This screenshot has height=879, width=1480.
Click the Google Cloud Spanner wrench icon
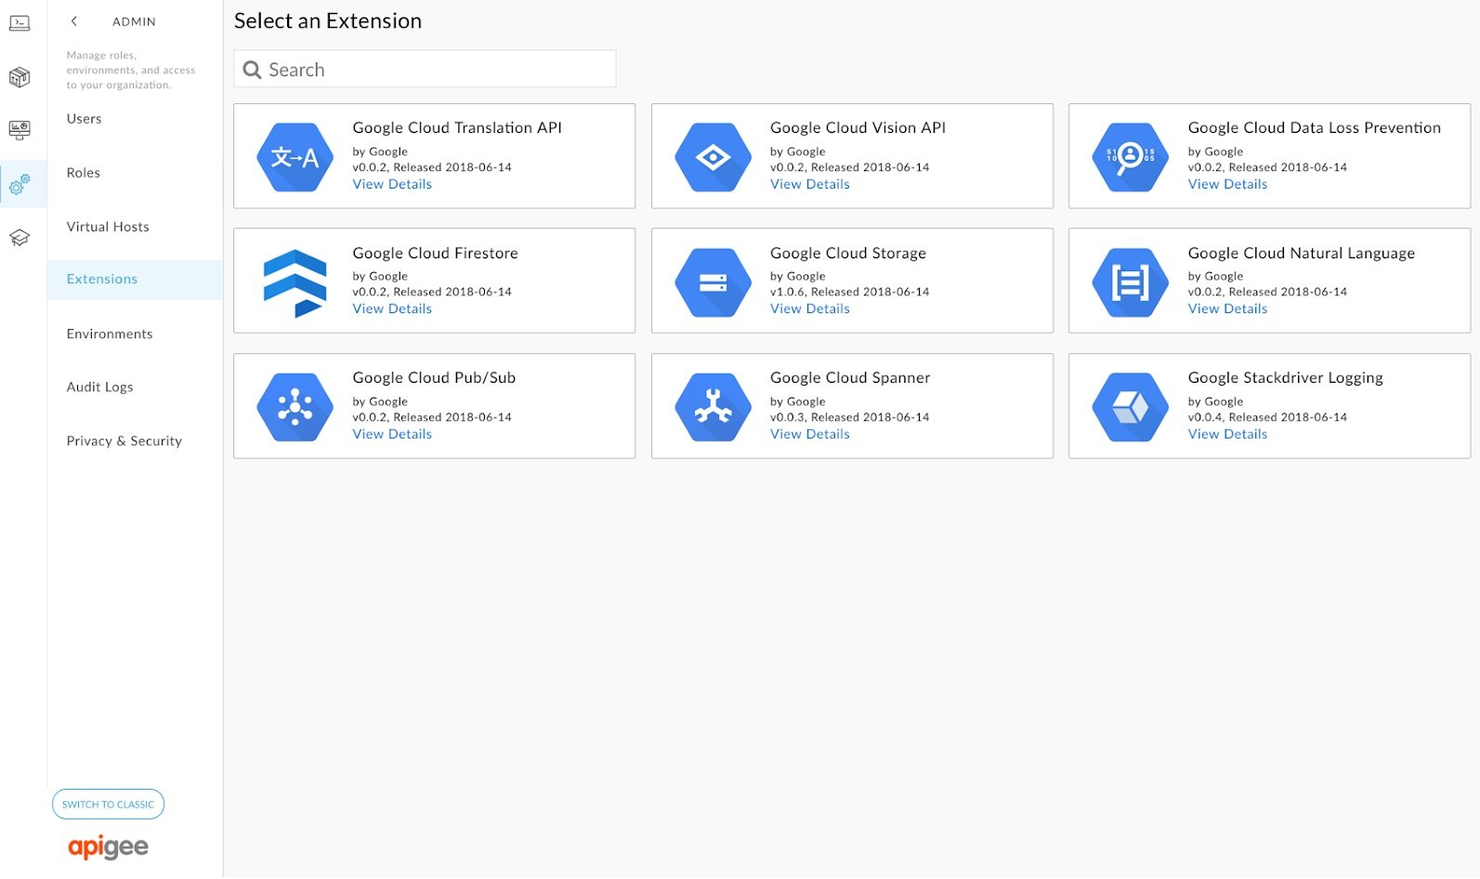click(x=712, y=406)
